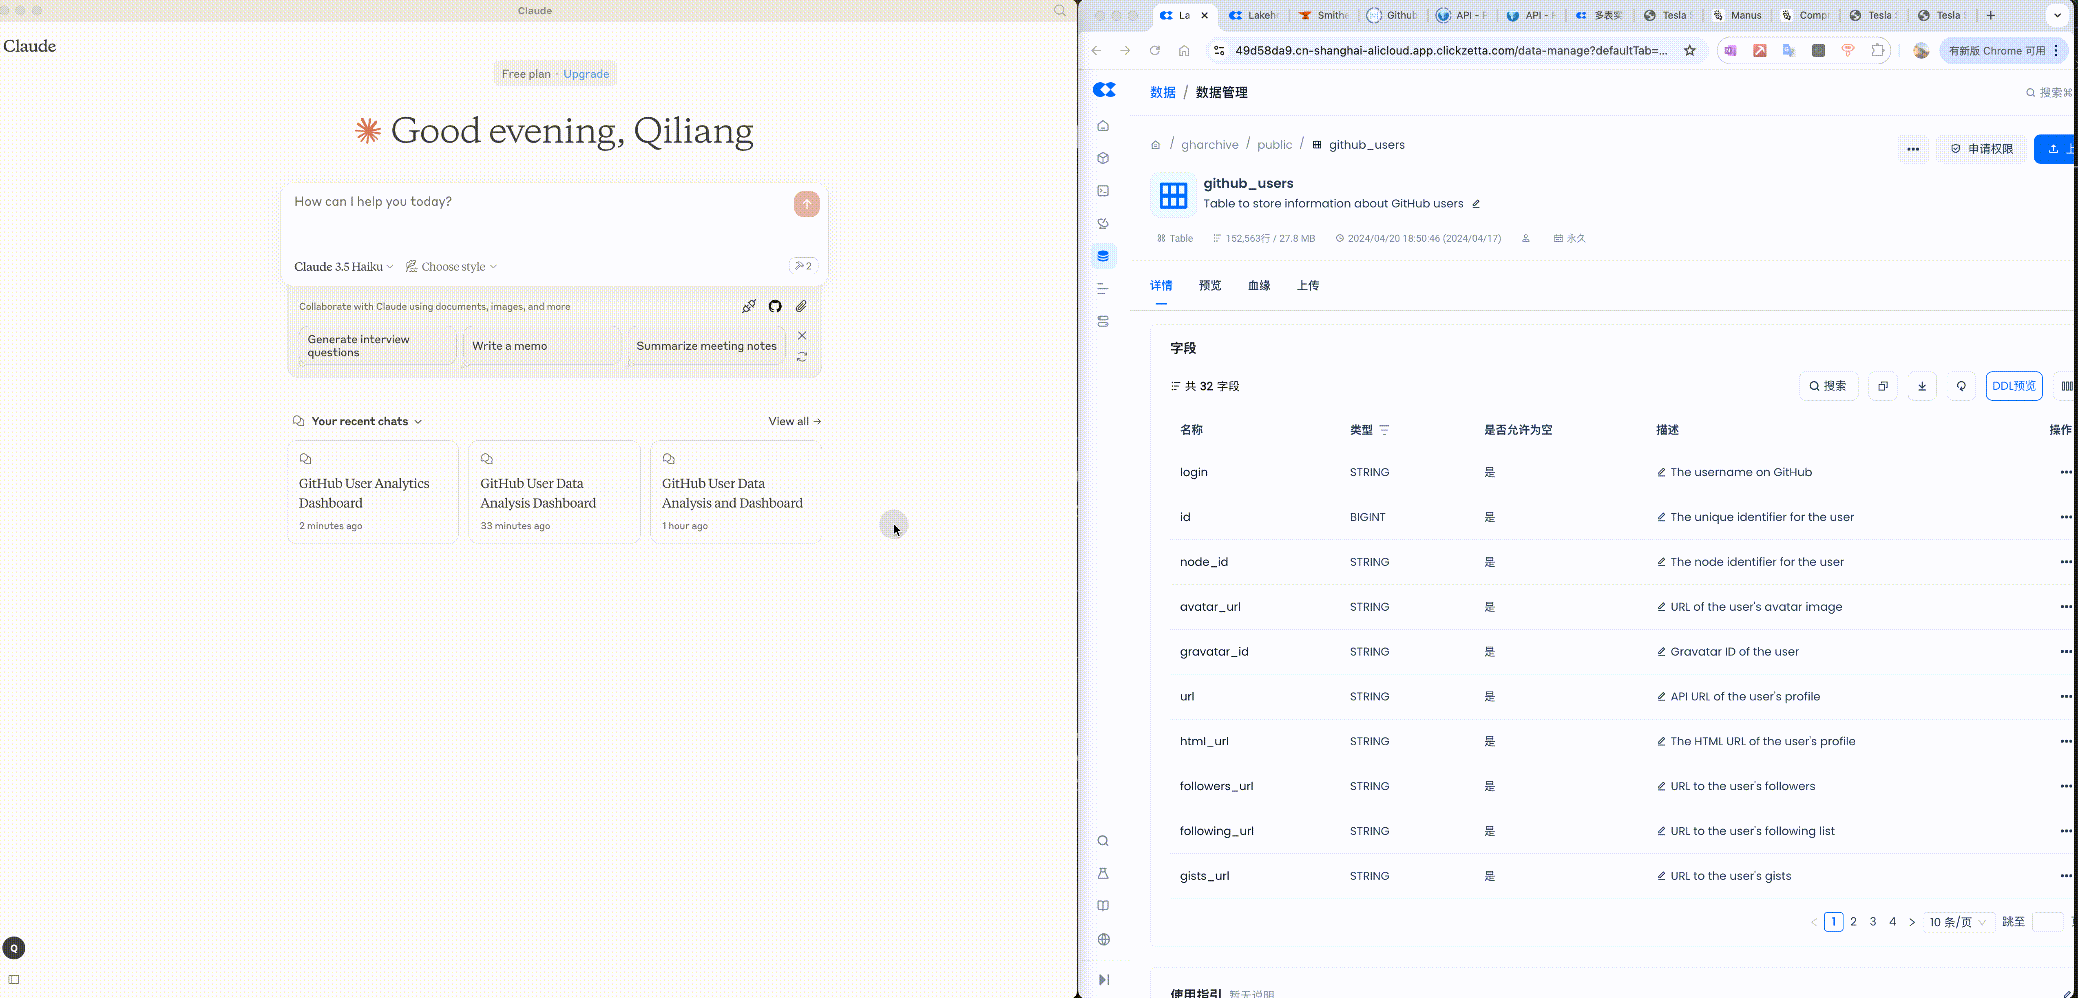Click View all chats link
2078x998 pixels.
[794, 421]
